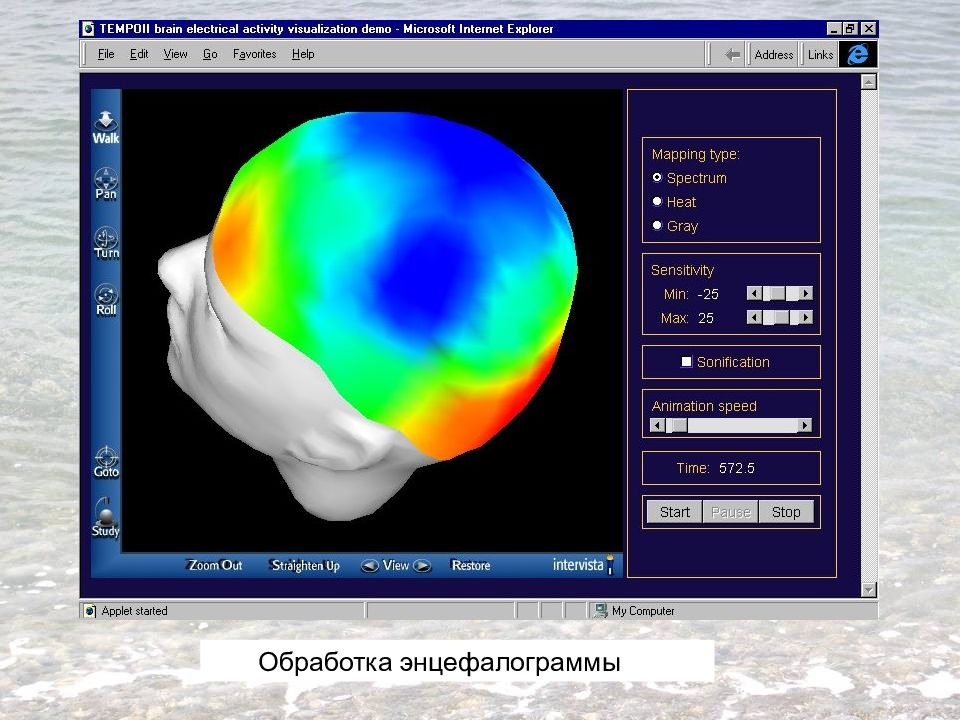Click the Goto crosshair tool
960x720 pixels.
pos(106,462)
